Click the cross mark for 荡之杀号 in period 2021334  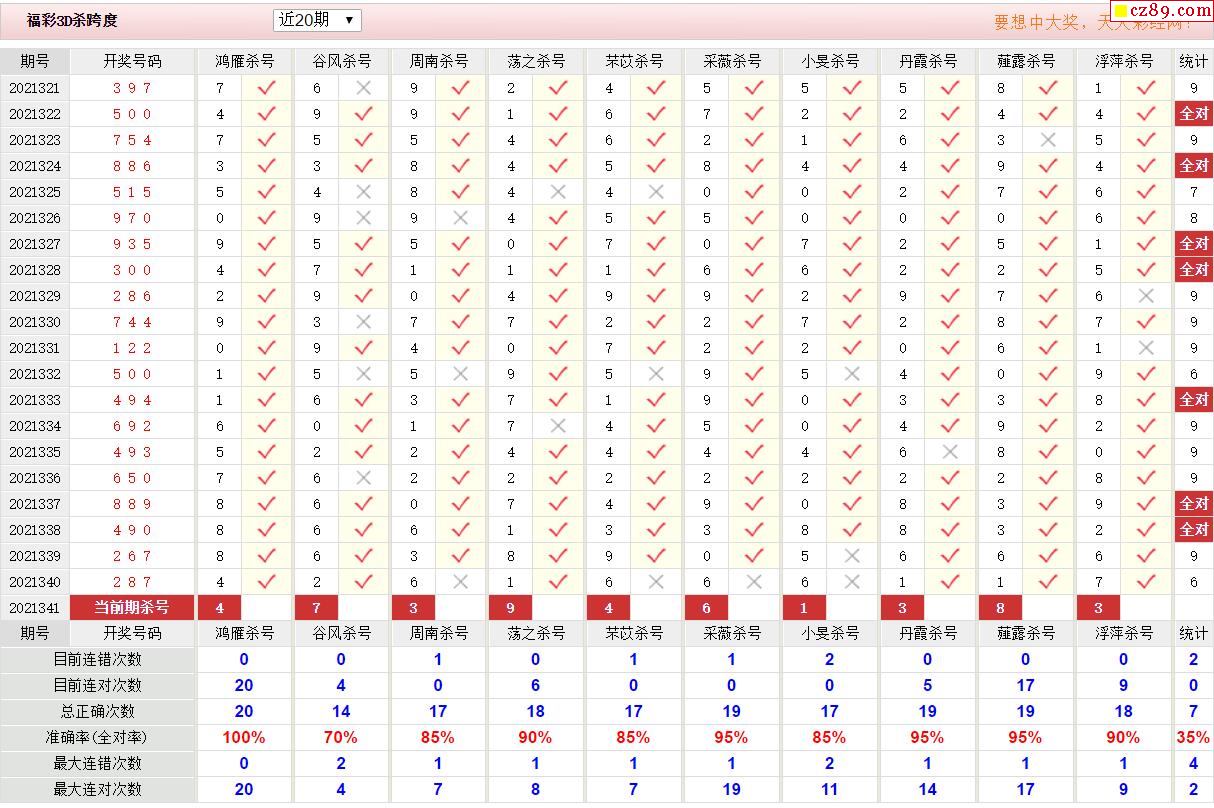[558, 426]
